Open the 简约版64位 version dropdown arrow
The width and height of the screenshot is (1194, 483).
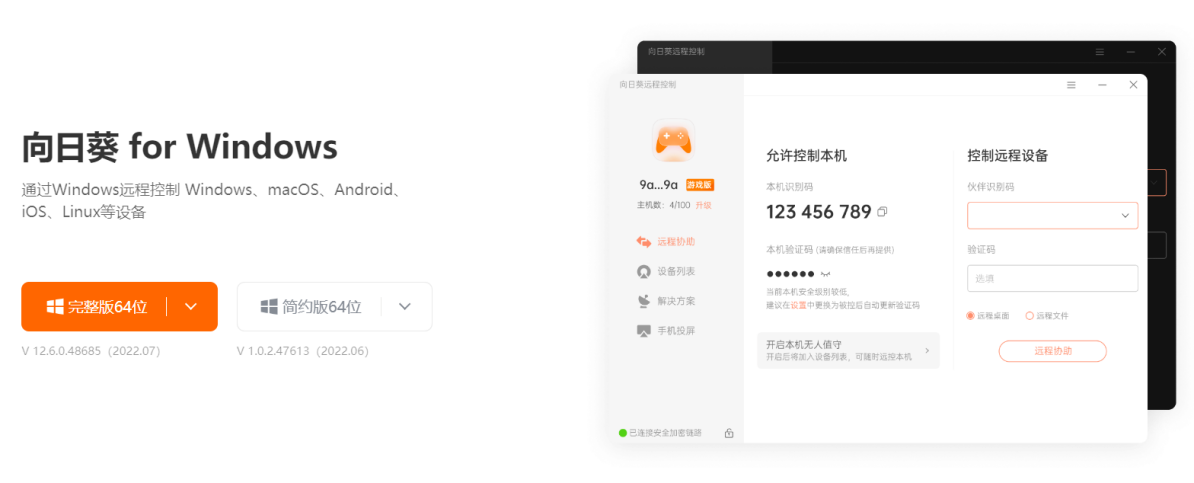[405, 307]
